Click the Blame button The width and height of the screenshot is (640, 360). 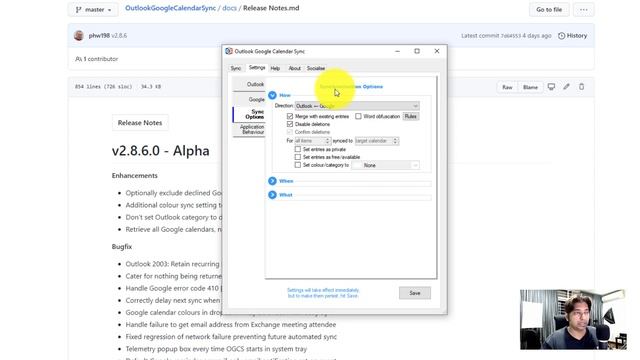pyautogui.click(x=530, y=87)
